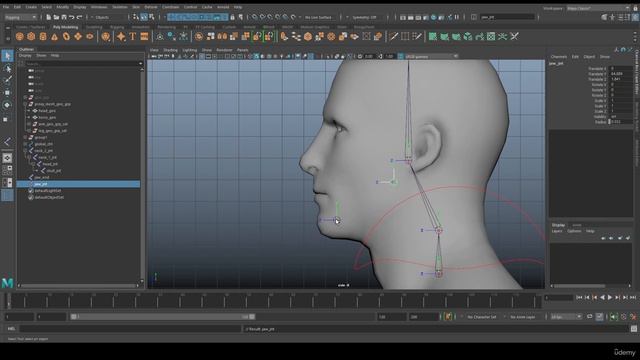Click the Redo arrow icon
The height and width of the screenshot is (360, 640).
80,17
